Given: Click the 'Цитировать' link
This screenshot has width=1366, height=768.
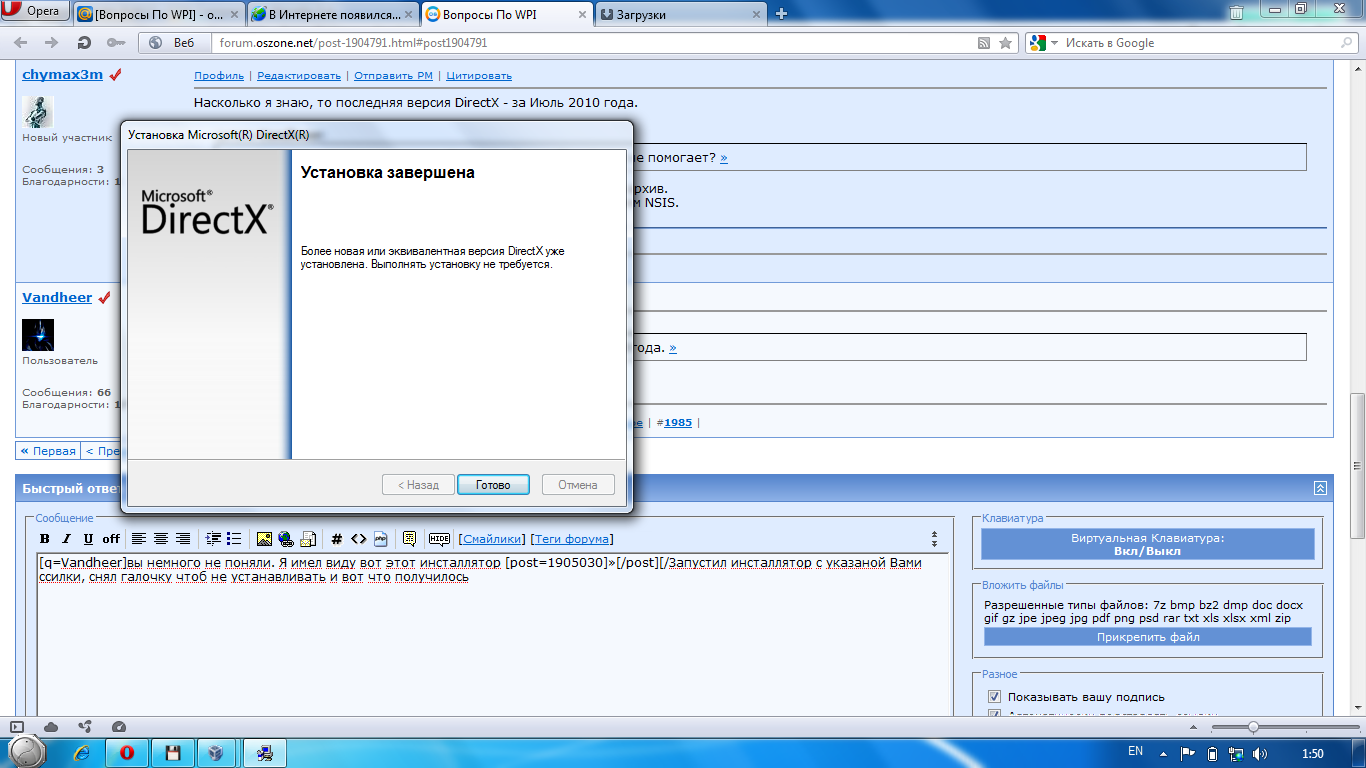Looking at the screenshot, I should tap(479, 75).
